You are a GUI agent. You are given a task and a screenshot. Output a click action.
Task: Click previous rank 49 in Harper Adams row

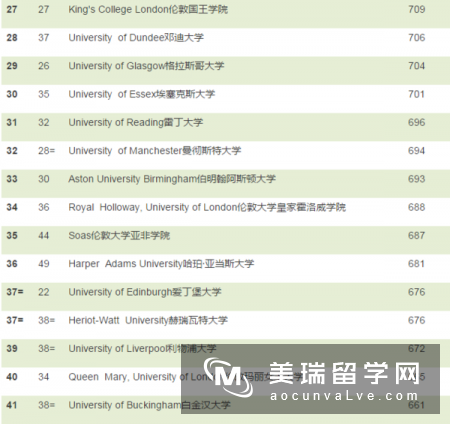tap(43, 264)
